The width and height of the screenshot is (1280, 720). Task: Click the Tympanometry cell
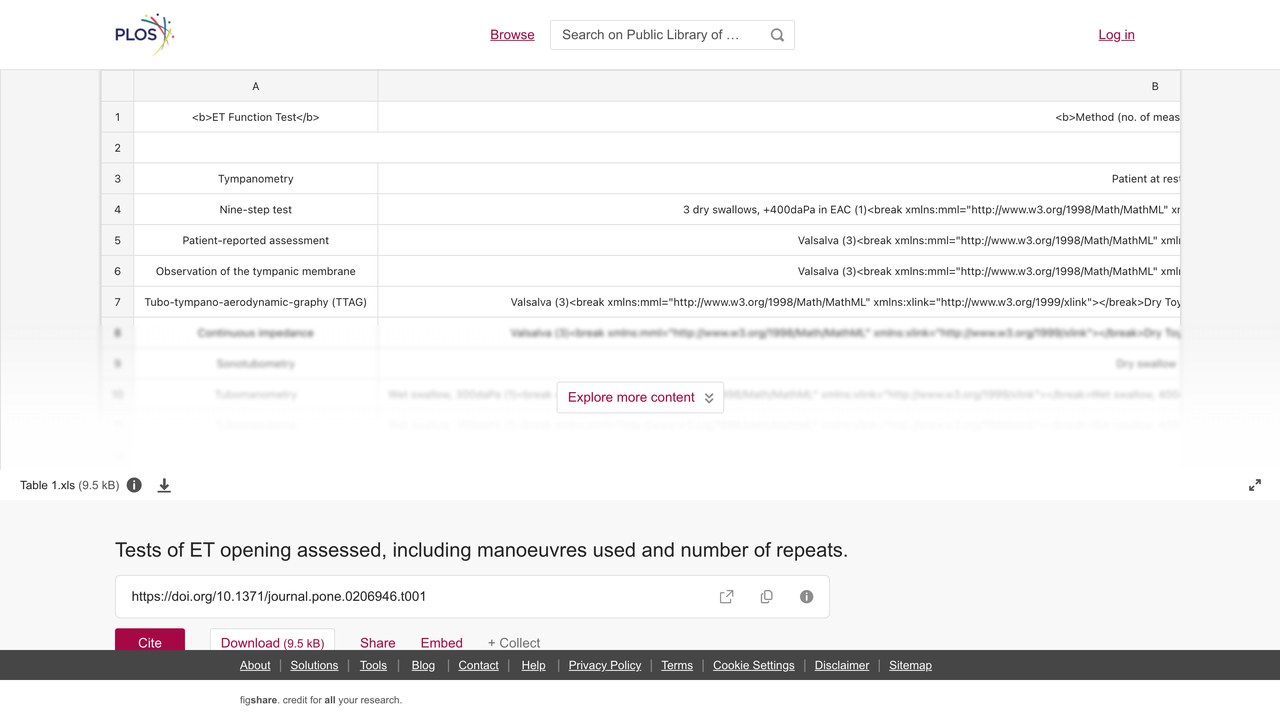[x=256, y=179]
